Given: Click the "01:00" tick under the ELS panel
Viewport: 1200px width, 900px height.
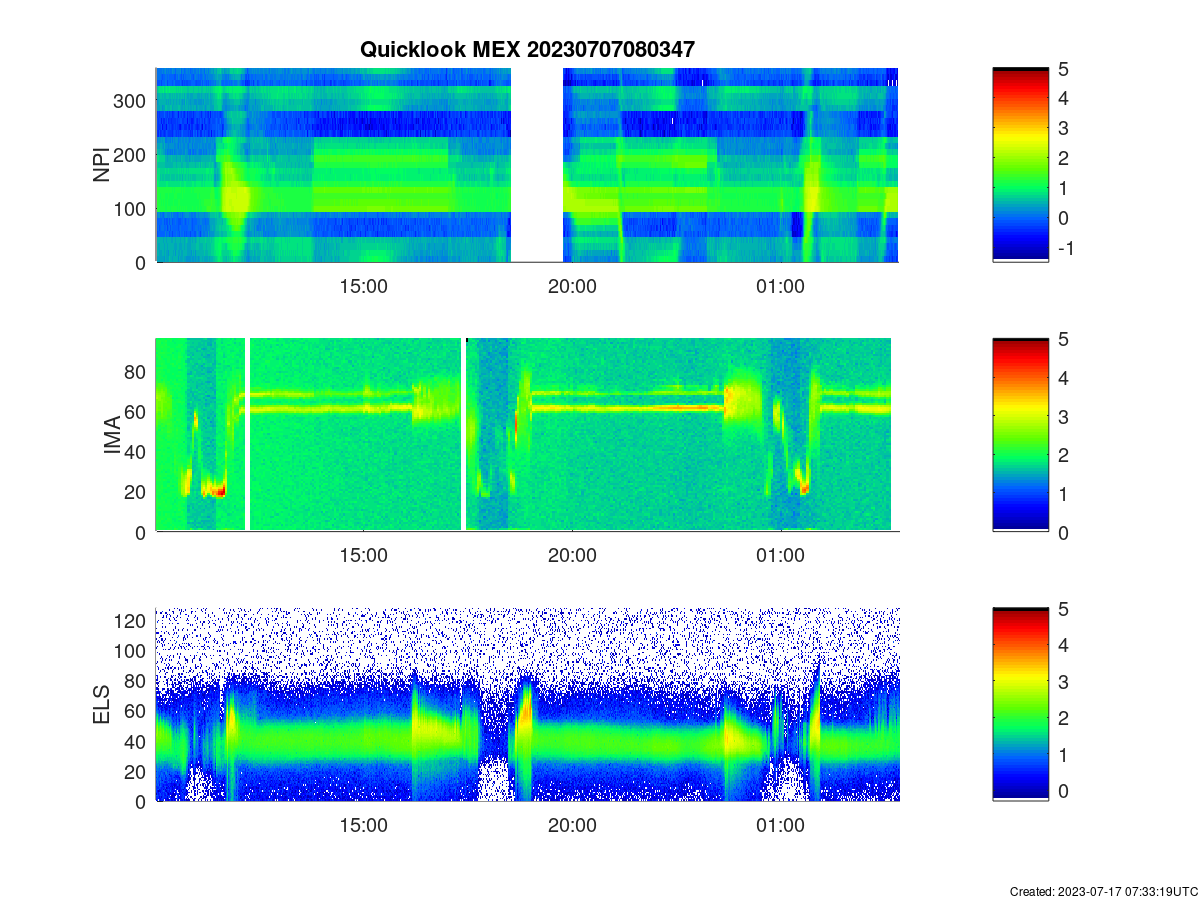Looking at the screenshot, I should [x=780, y=826].
